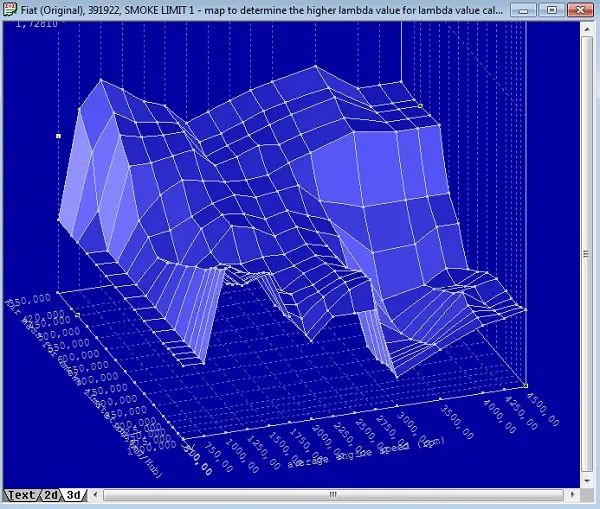Click the yellow marker at bottom-right grid corner

(525, 384)
